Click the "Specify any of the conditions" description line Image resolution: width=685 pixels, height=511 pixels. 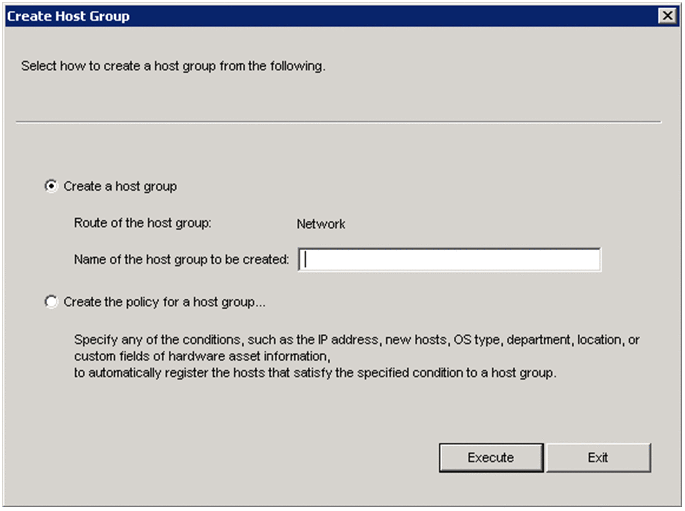pos(357,340)
